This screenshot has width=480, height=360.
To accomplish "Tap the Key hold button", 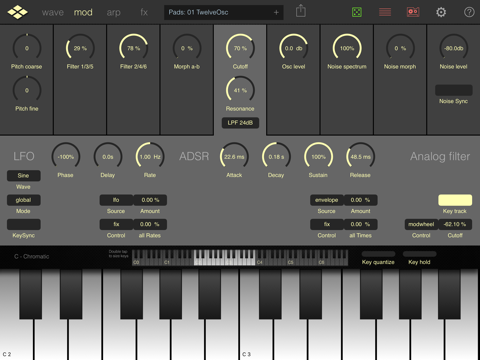I will (419, 254).
